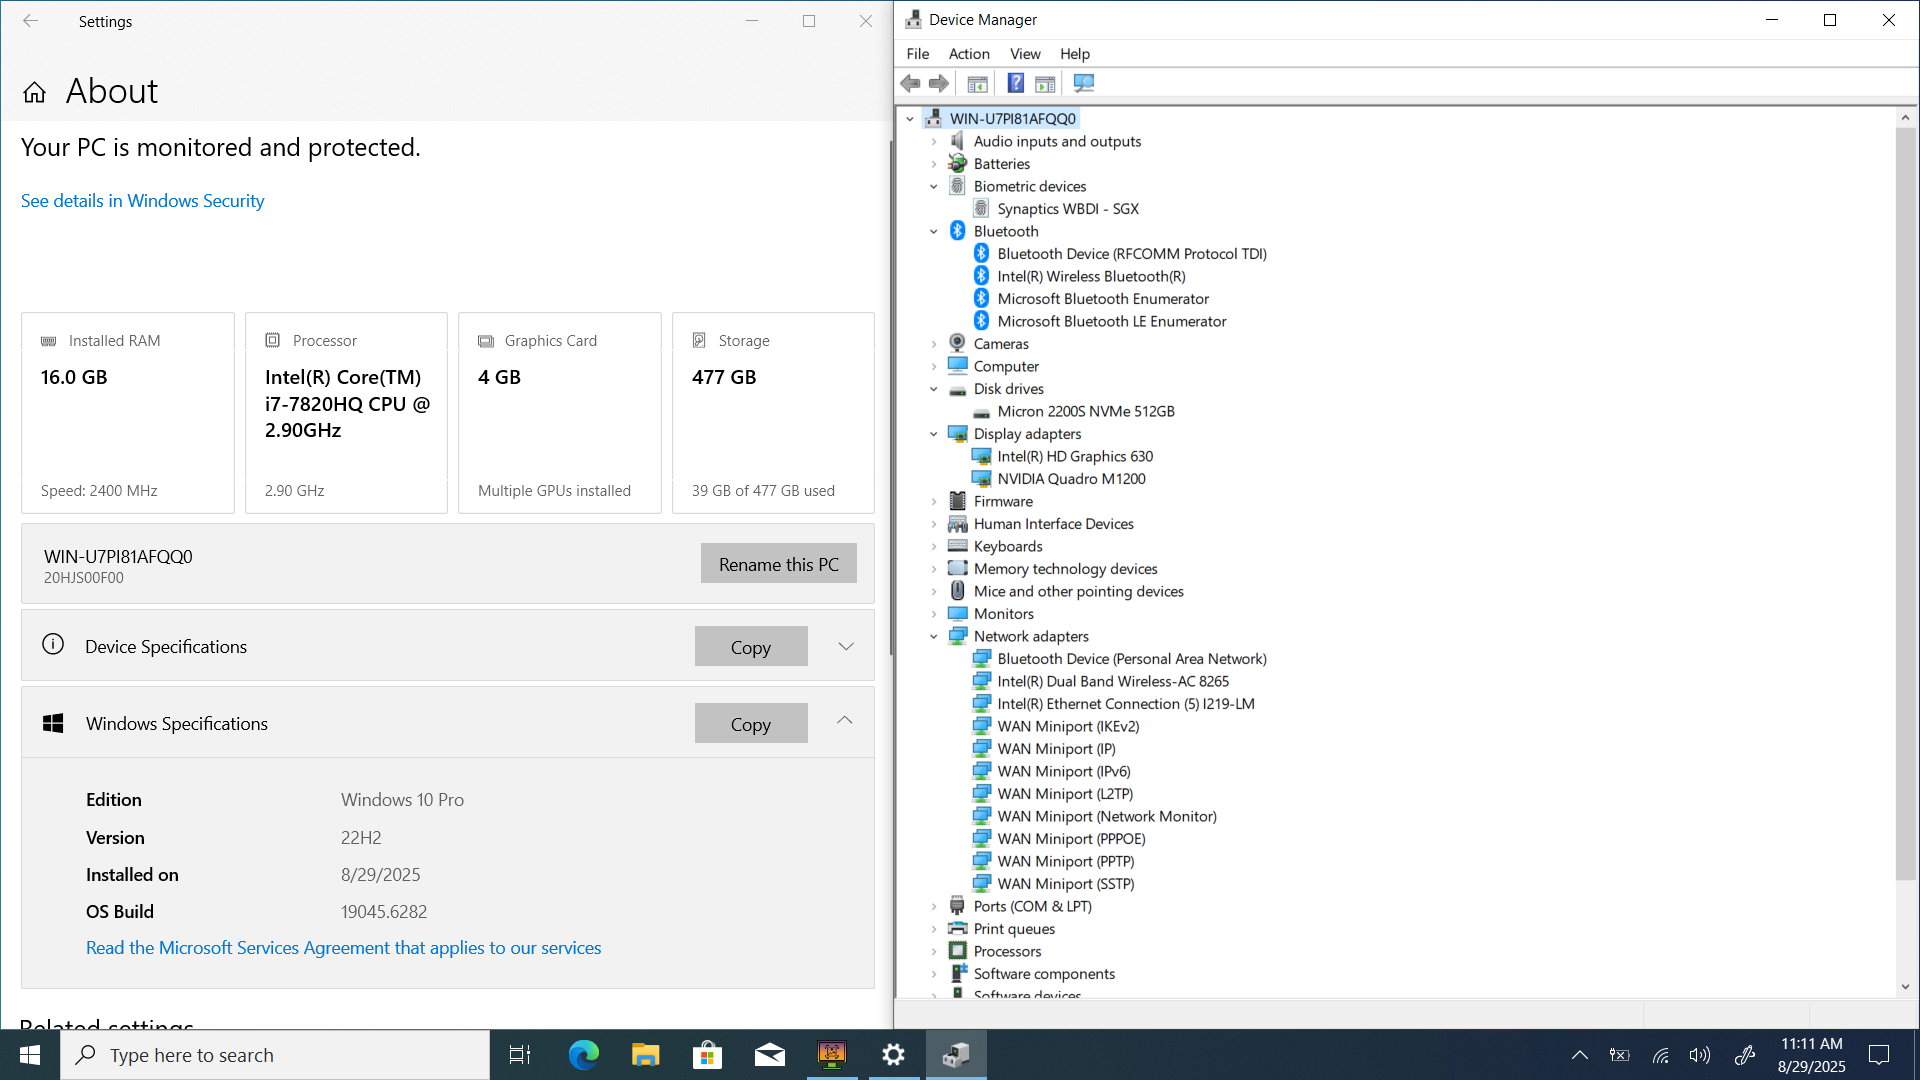Open See details in Windows Security link

click(x=142, y=201)
